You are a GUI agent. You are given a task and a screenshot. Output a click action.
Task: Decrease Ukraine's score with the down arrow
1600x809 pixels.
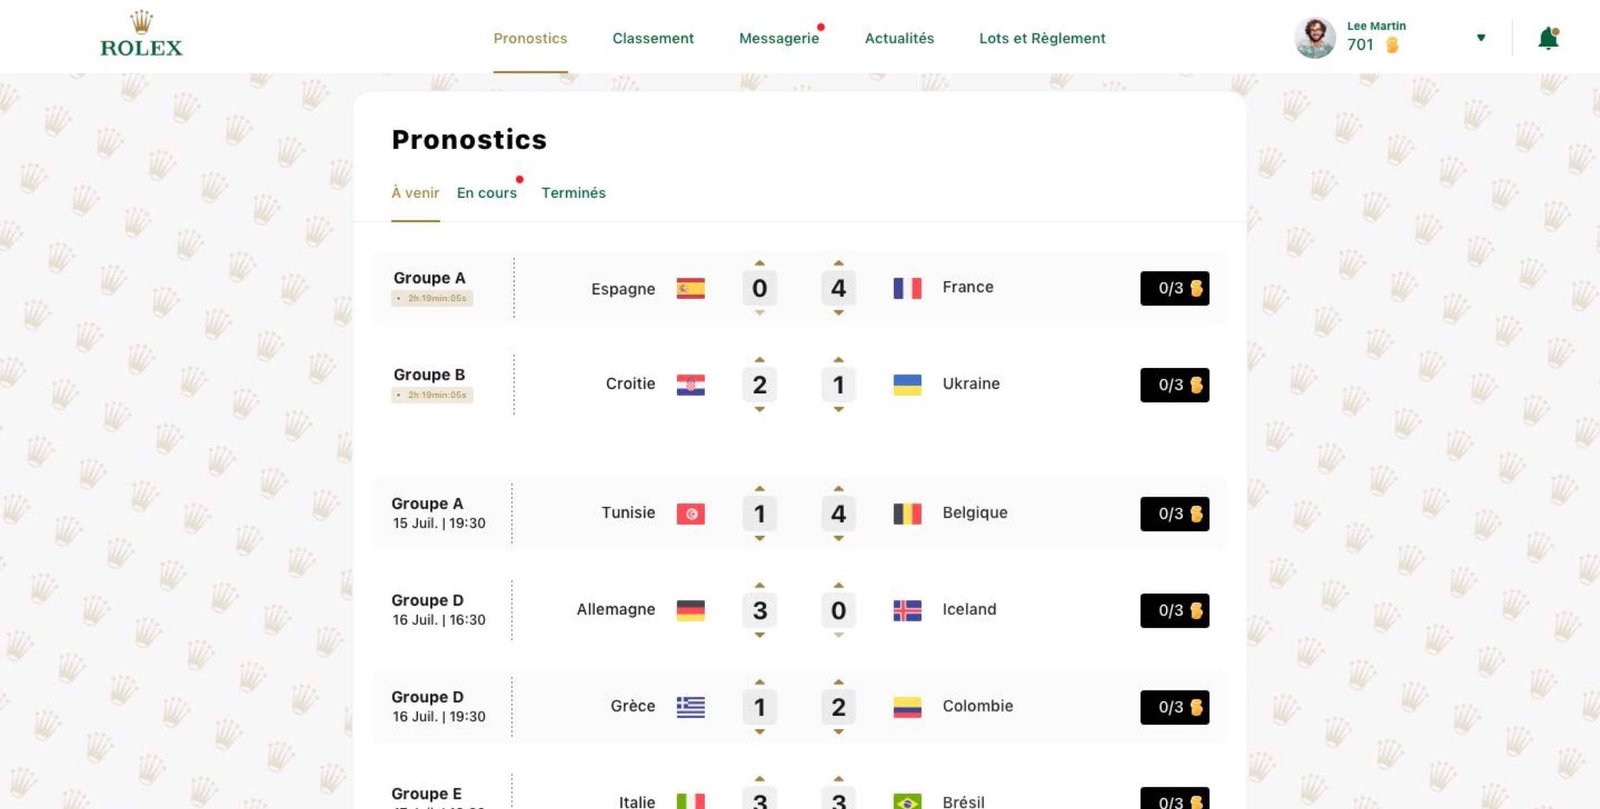[x=839, y=408]
